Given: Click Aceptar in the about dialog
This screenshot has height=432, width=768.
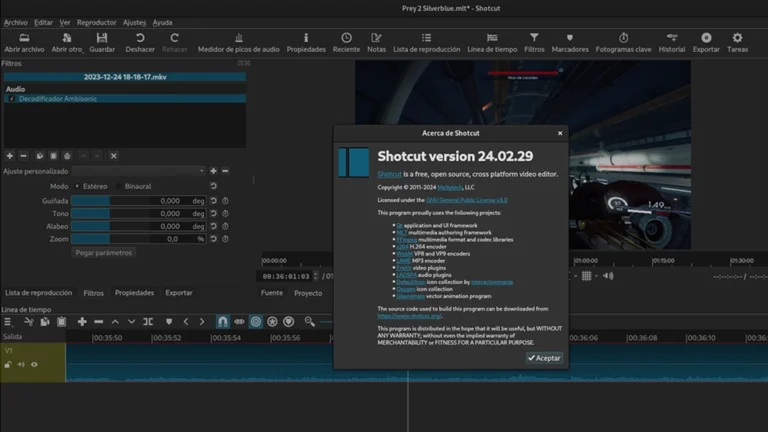Looking at the screenshot, I should [545, 357].
